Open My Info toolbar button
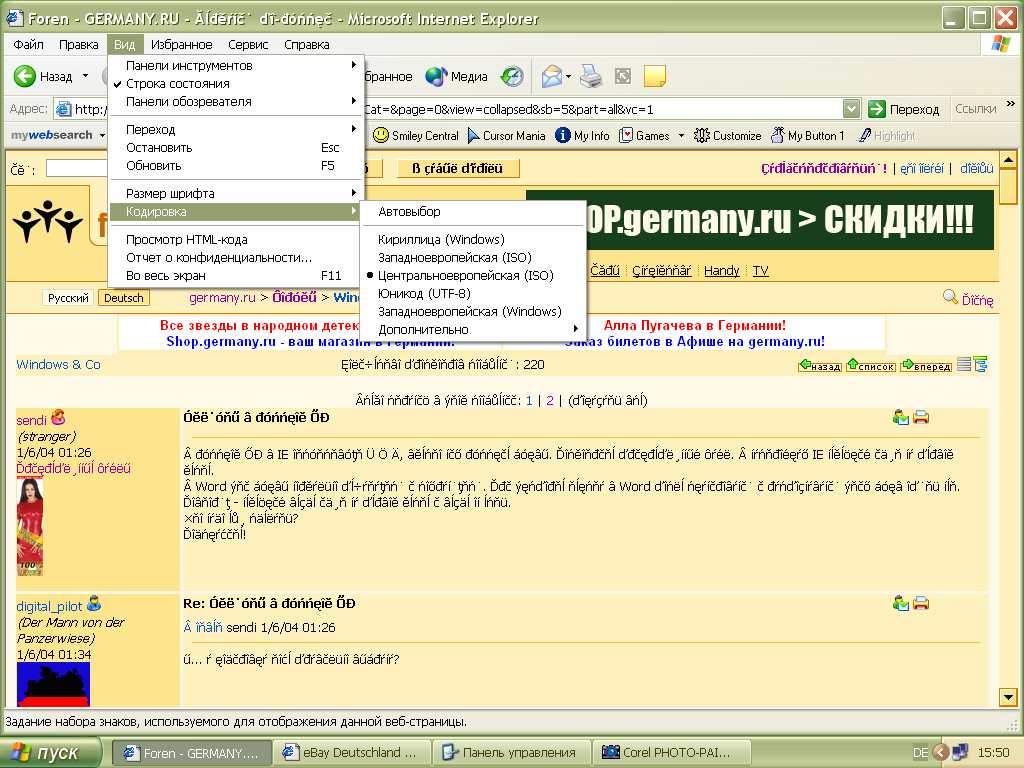This screenshot has height=768, width=1024. pyautogui.click(x=582, y=135)
